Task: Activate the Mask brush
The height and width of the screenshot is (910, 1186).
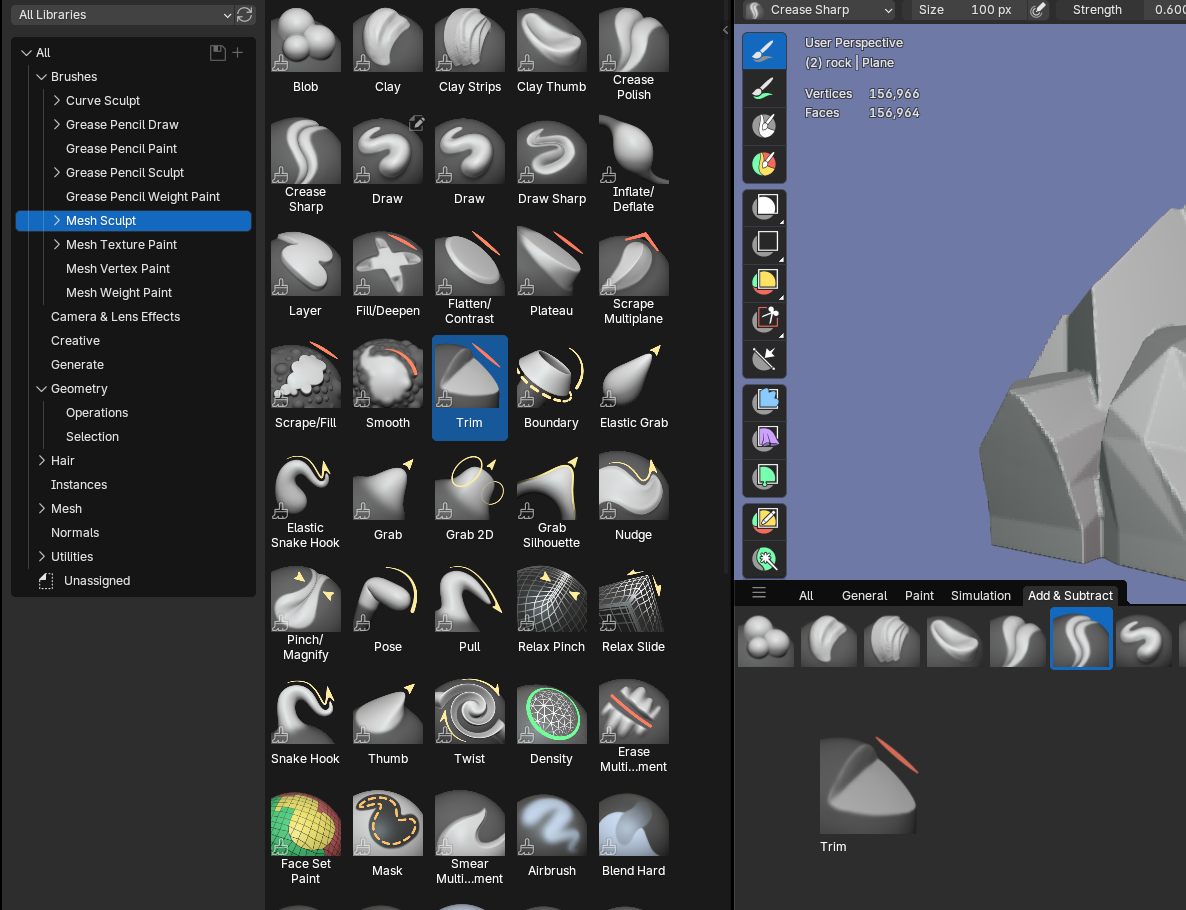Action: click(x=387, y=834)
